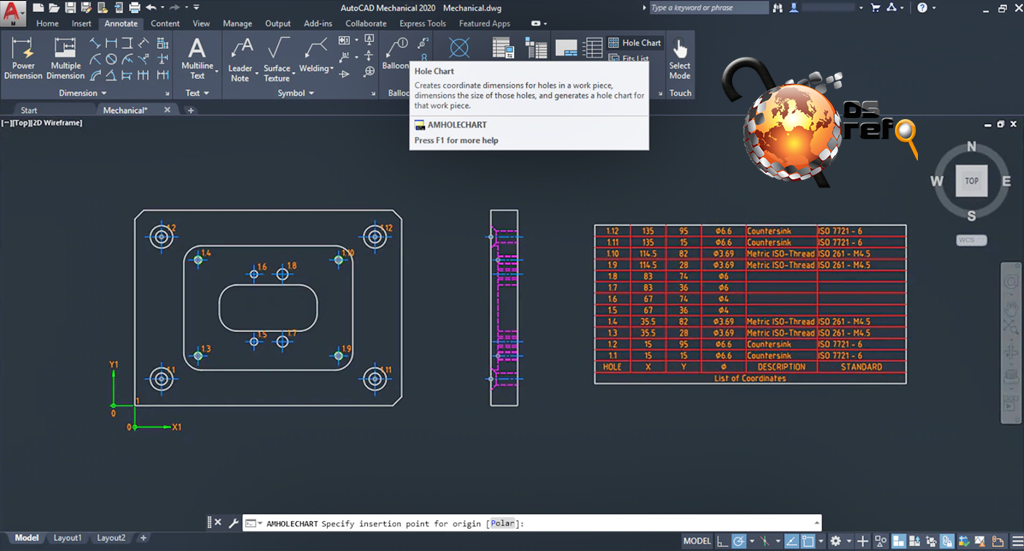This screenshot has width=1024, height=551.
Task: Click the Help question mark icon
Action: click(922, 8)
